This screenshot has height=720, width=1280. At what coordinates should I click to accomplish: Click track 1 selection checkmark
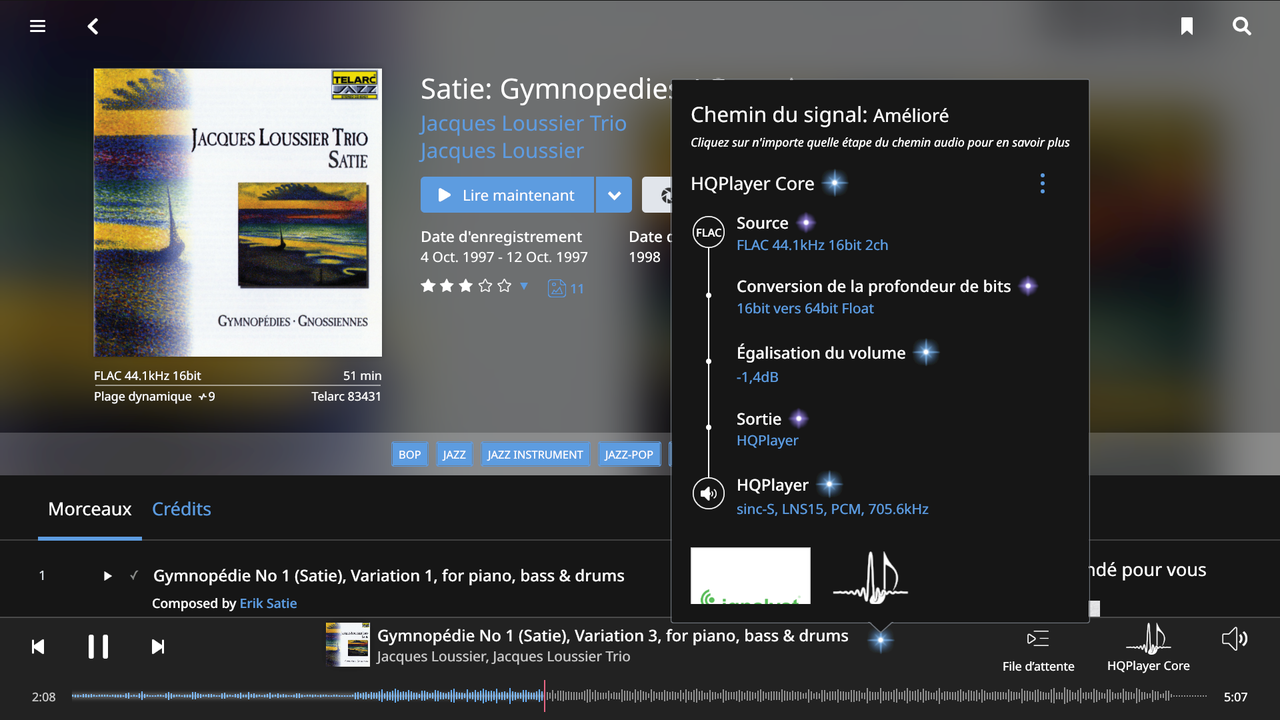click(134, 576)
